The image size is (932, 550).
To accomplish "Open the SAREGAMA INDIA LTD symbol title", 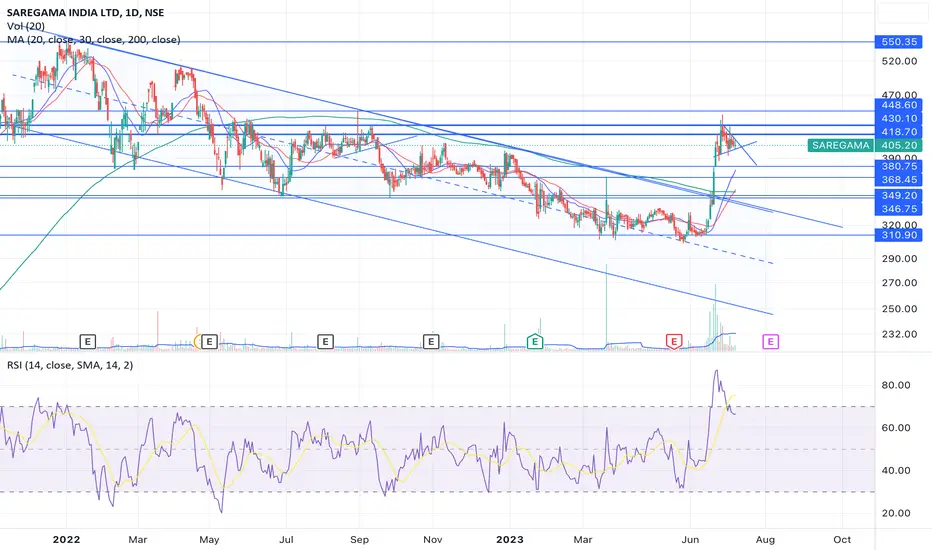I will [x=85, y=12].
